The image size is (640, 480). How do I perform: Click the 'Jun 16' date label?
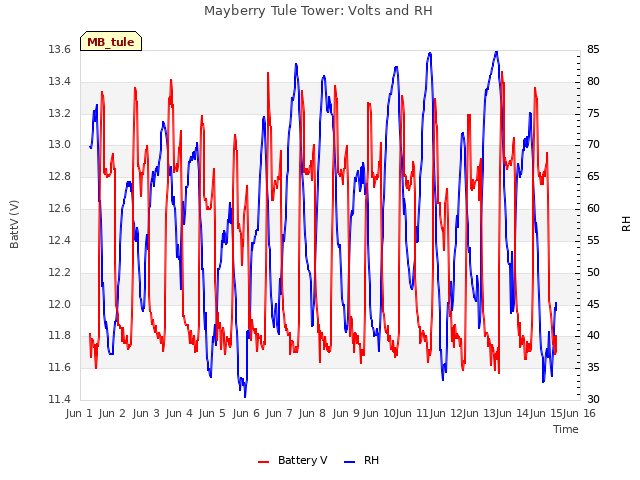579,414
